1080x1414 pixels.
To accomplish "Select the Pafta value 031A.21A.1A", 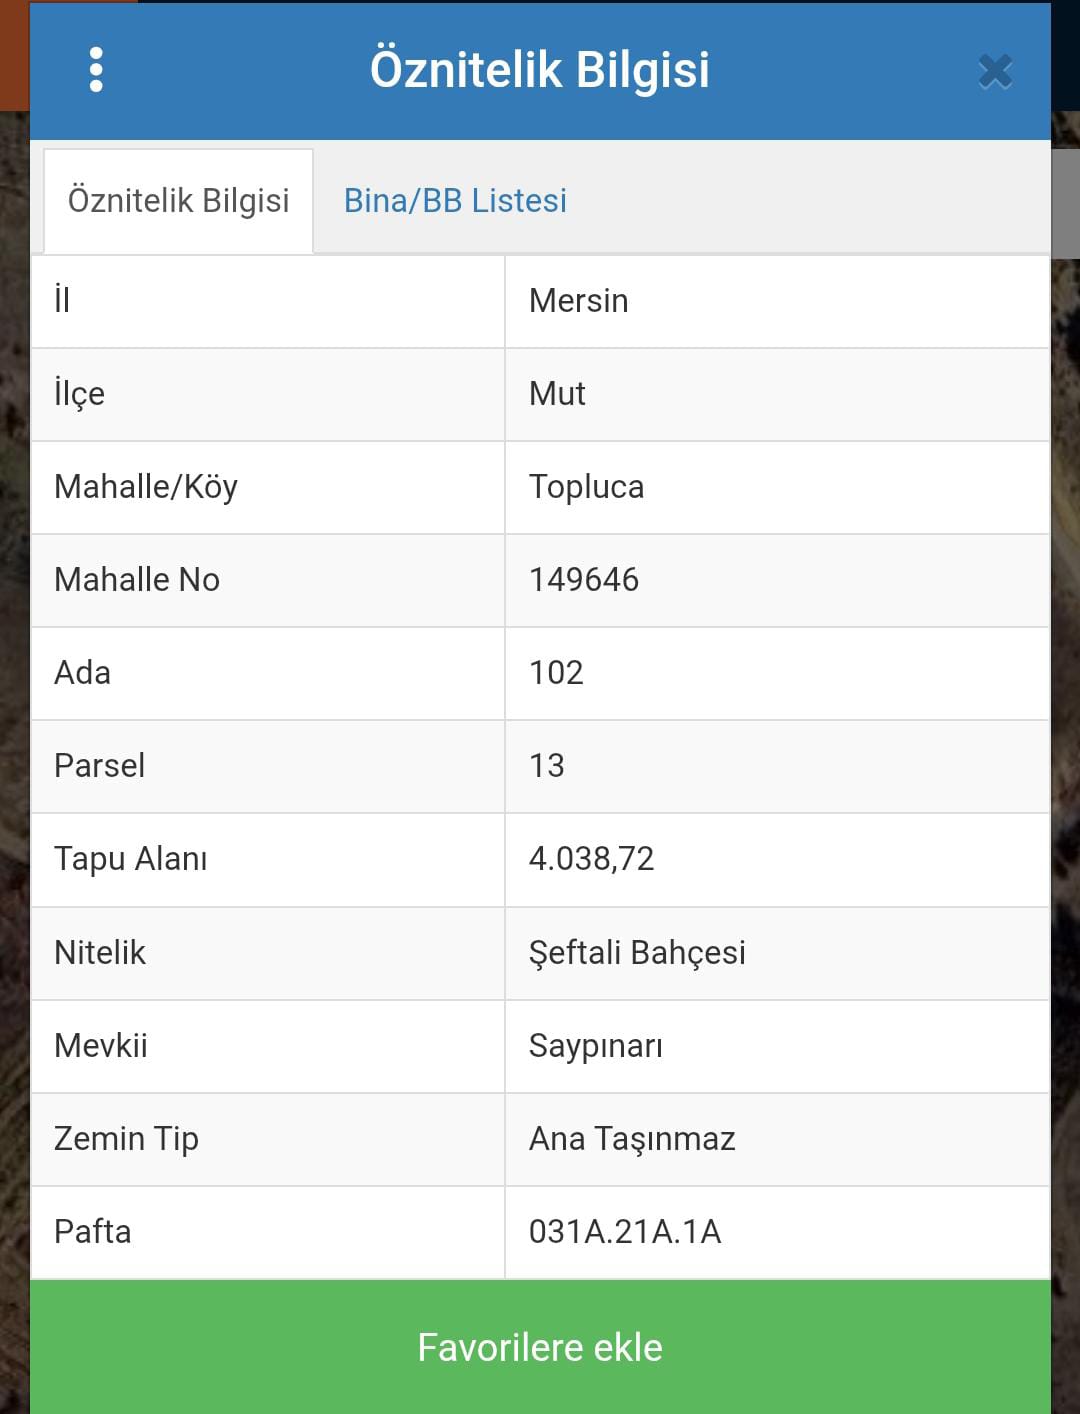I will 625,1232.
